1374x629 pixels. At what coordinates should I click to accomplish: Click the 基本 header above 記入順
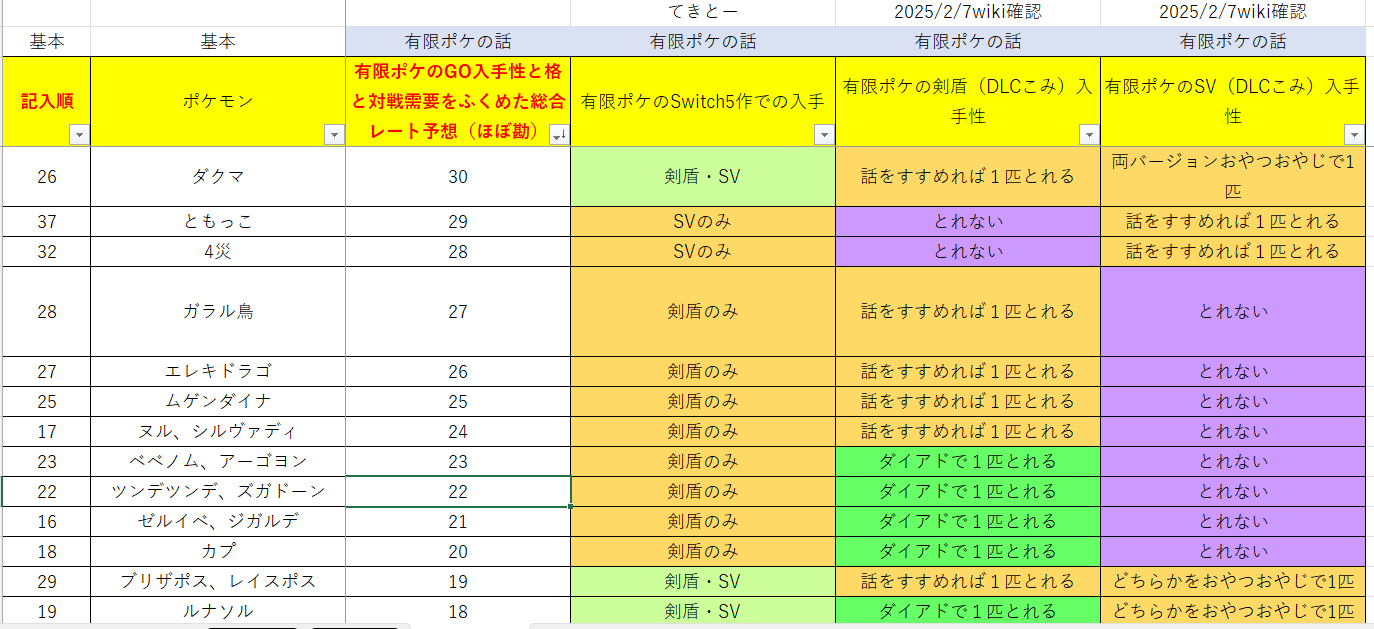(46, 42)
